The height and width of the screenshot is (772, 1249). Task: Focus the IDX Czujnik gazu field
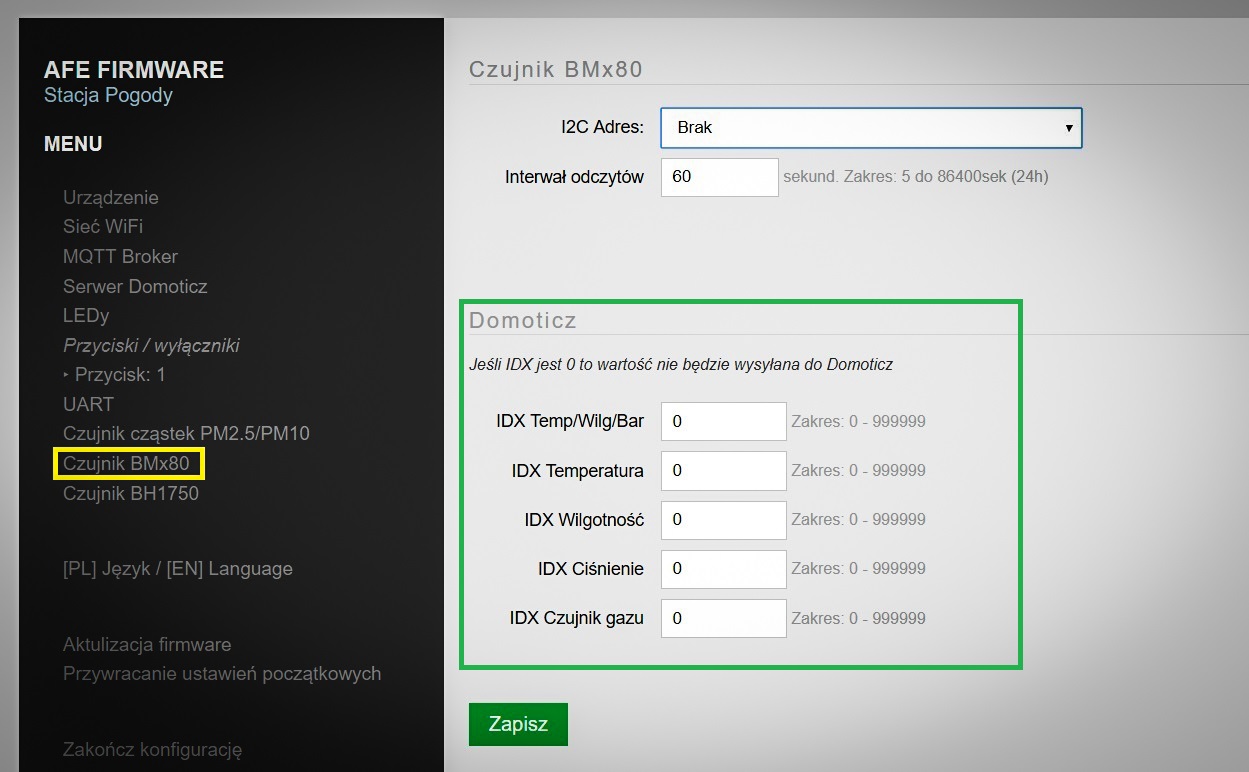[x=724, y=618]
